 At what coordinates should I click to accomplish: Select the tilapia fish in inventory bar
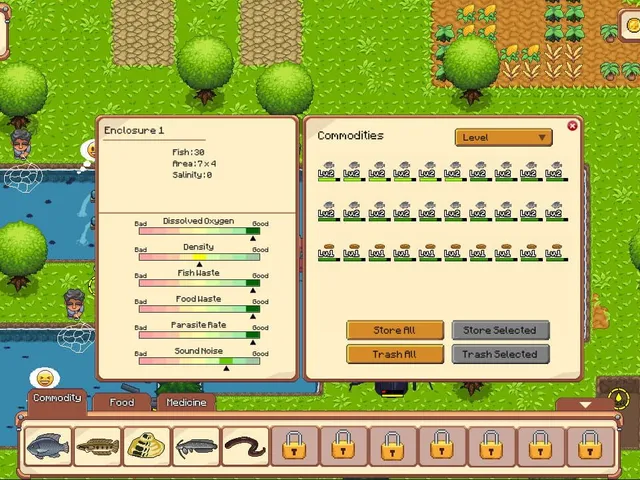pos(48,446)
